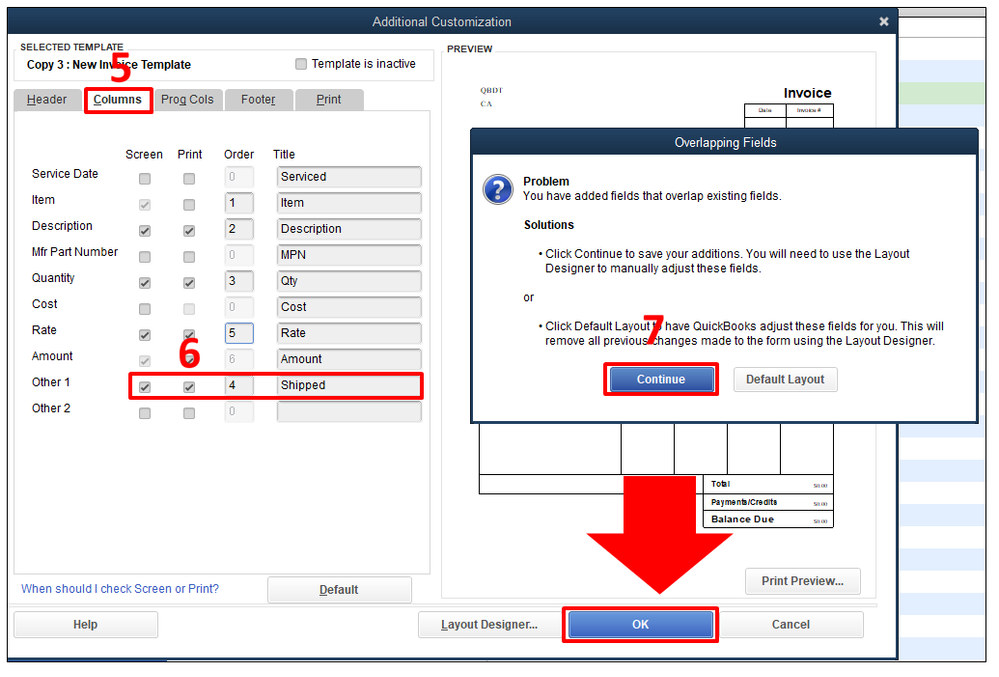Open 'When should I check Screen or Print?' link
The image size is (999, 677).
pos(120,589)
